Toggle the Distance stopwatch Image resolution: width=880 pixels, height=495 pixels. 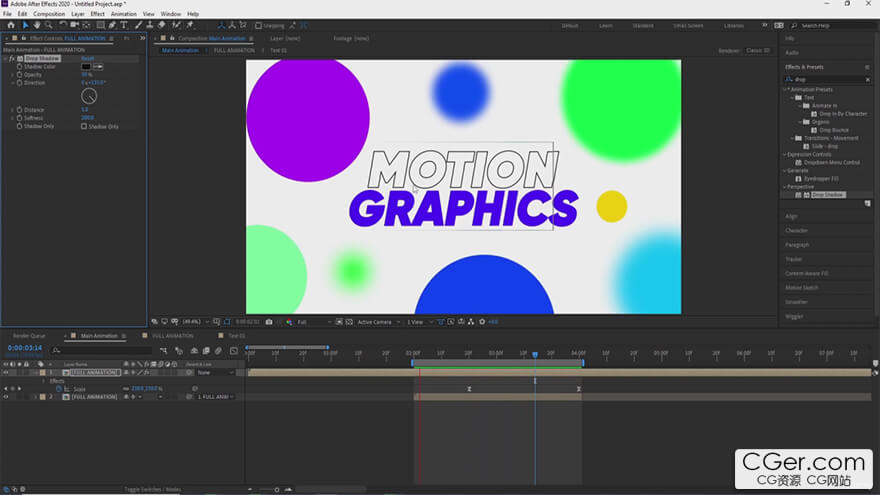(x=20, y=110)
